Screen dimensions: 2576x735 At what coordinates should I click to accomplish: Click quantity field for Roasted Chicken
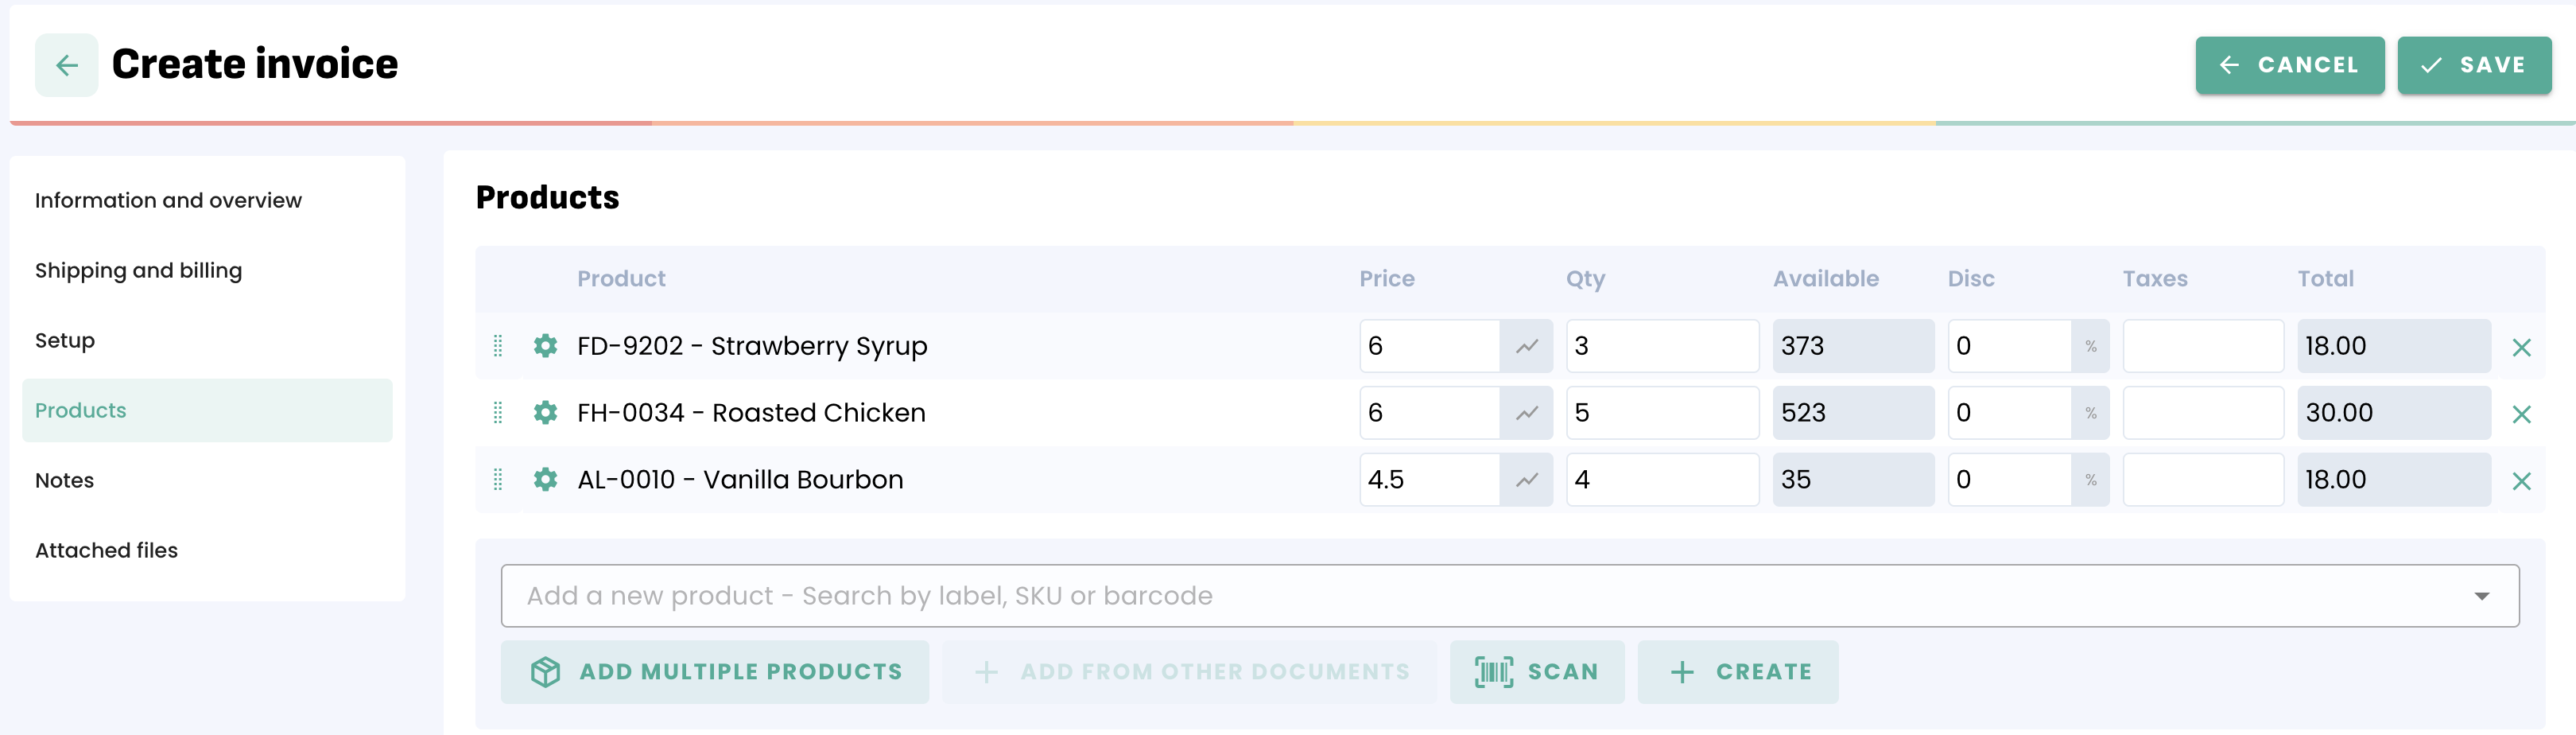1661,413
